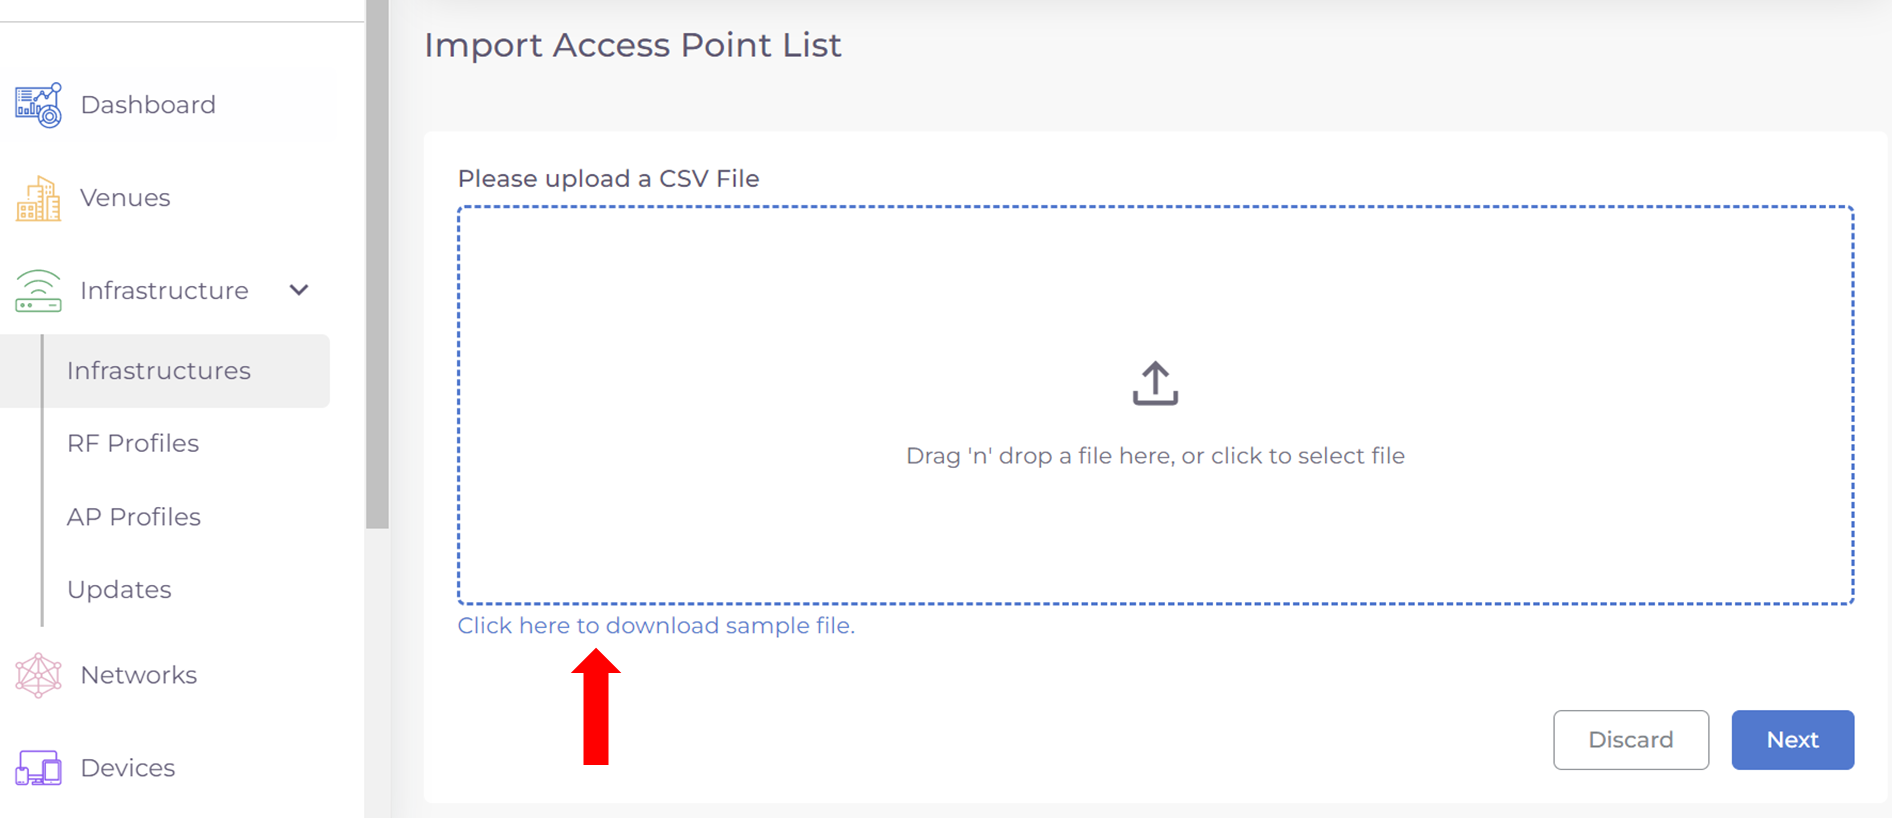
Task: Open the Networks menu item
Action: pos(138,675)
